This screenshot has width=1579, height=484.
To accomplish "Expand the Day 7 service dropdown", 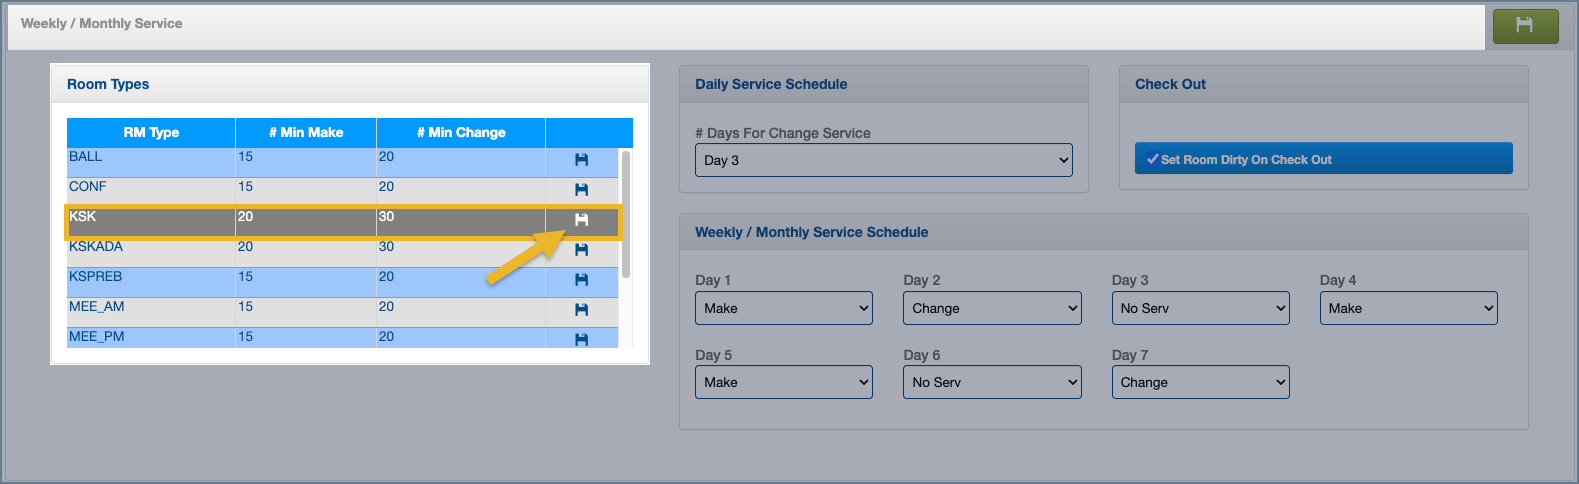I will pyautogui.click(x=1200, y=382).
